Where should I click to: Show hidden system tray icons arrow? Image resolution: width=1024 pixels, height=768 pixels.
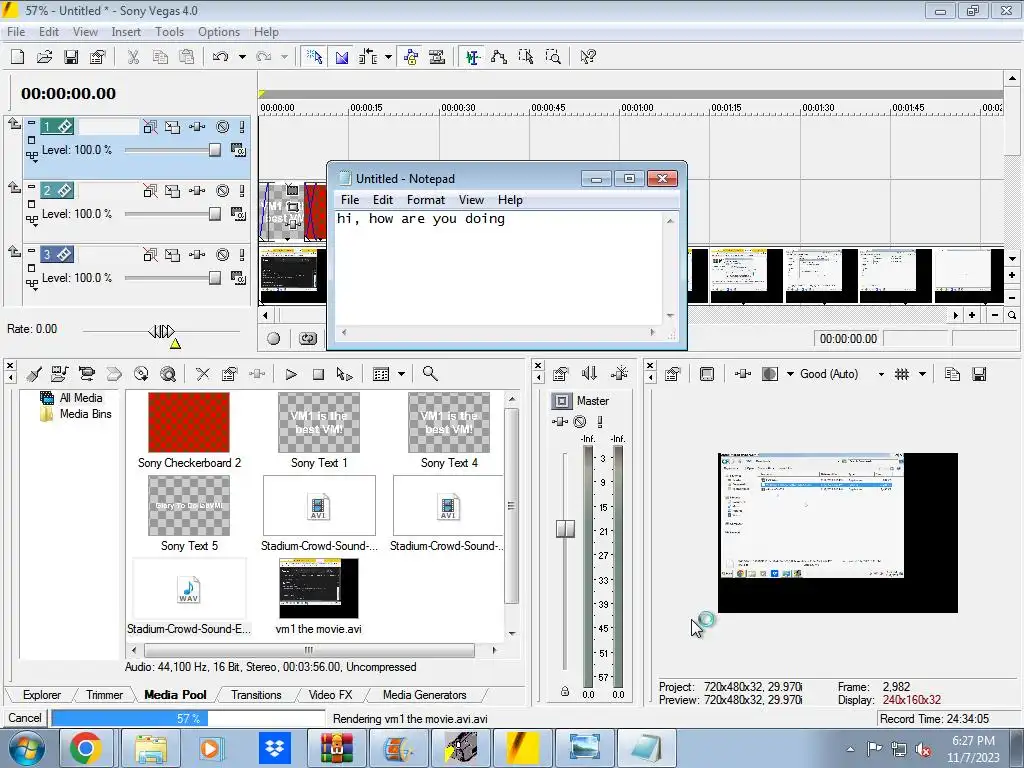[x=850, y=749]
